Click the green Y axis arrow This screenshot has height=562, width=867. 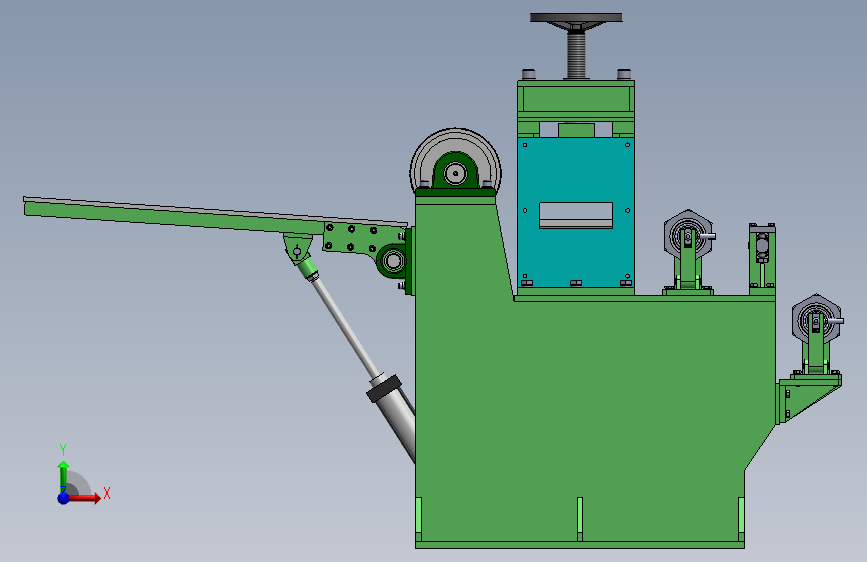click(63, 477)
